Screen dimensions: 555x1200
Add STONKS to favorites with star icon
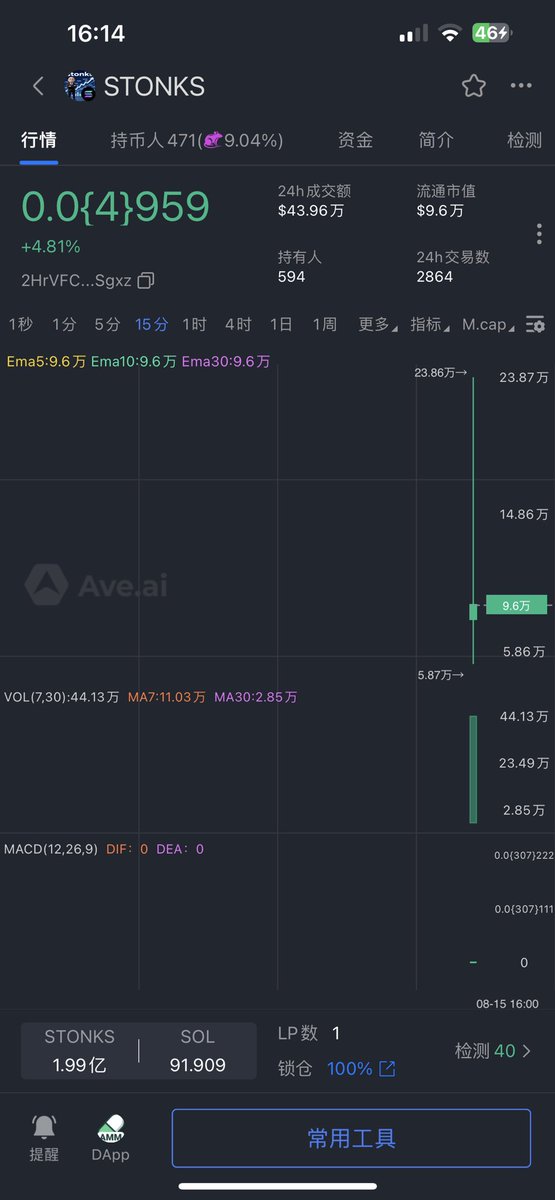[473, 86]
